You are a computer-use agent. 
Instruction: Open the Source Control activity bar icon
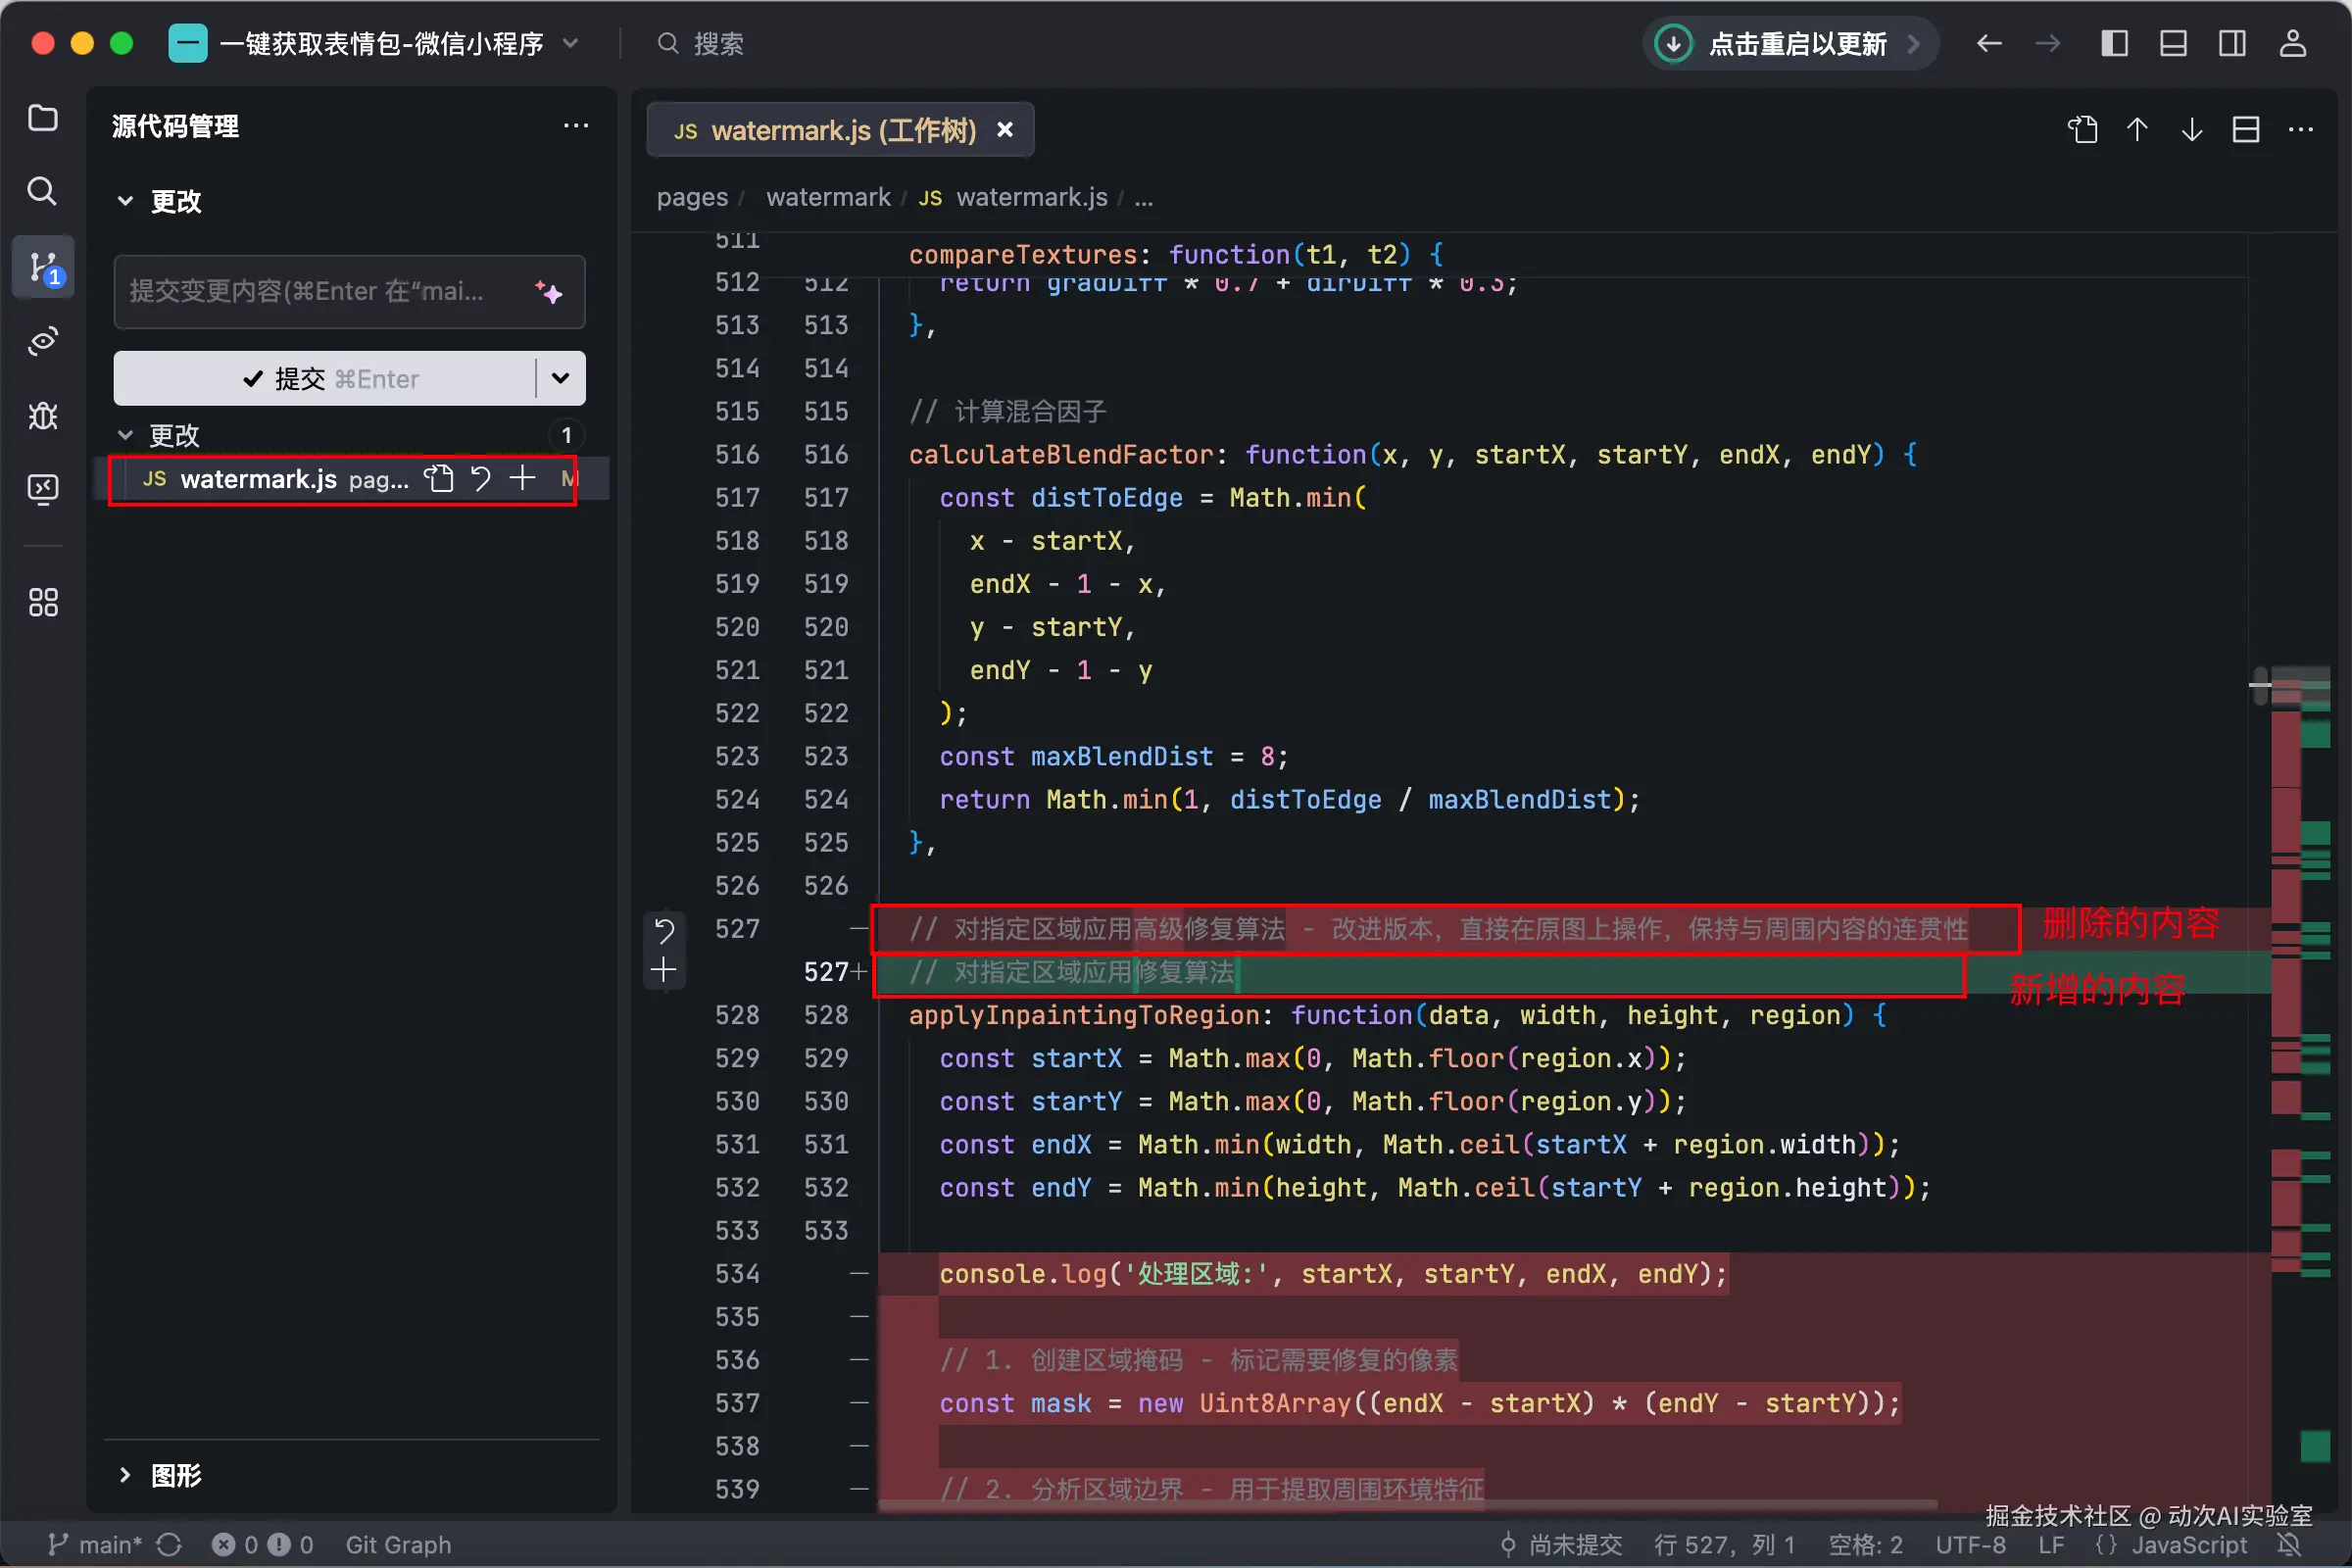(42, 267)
